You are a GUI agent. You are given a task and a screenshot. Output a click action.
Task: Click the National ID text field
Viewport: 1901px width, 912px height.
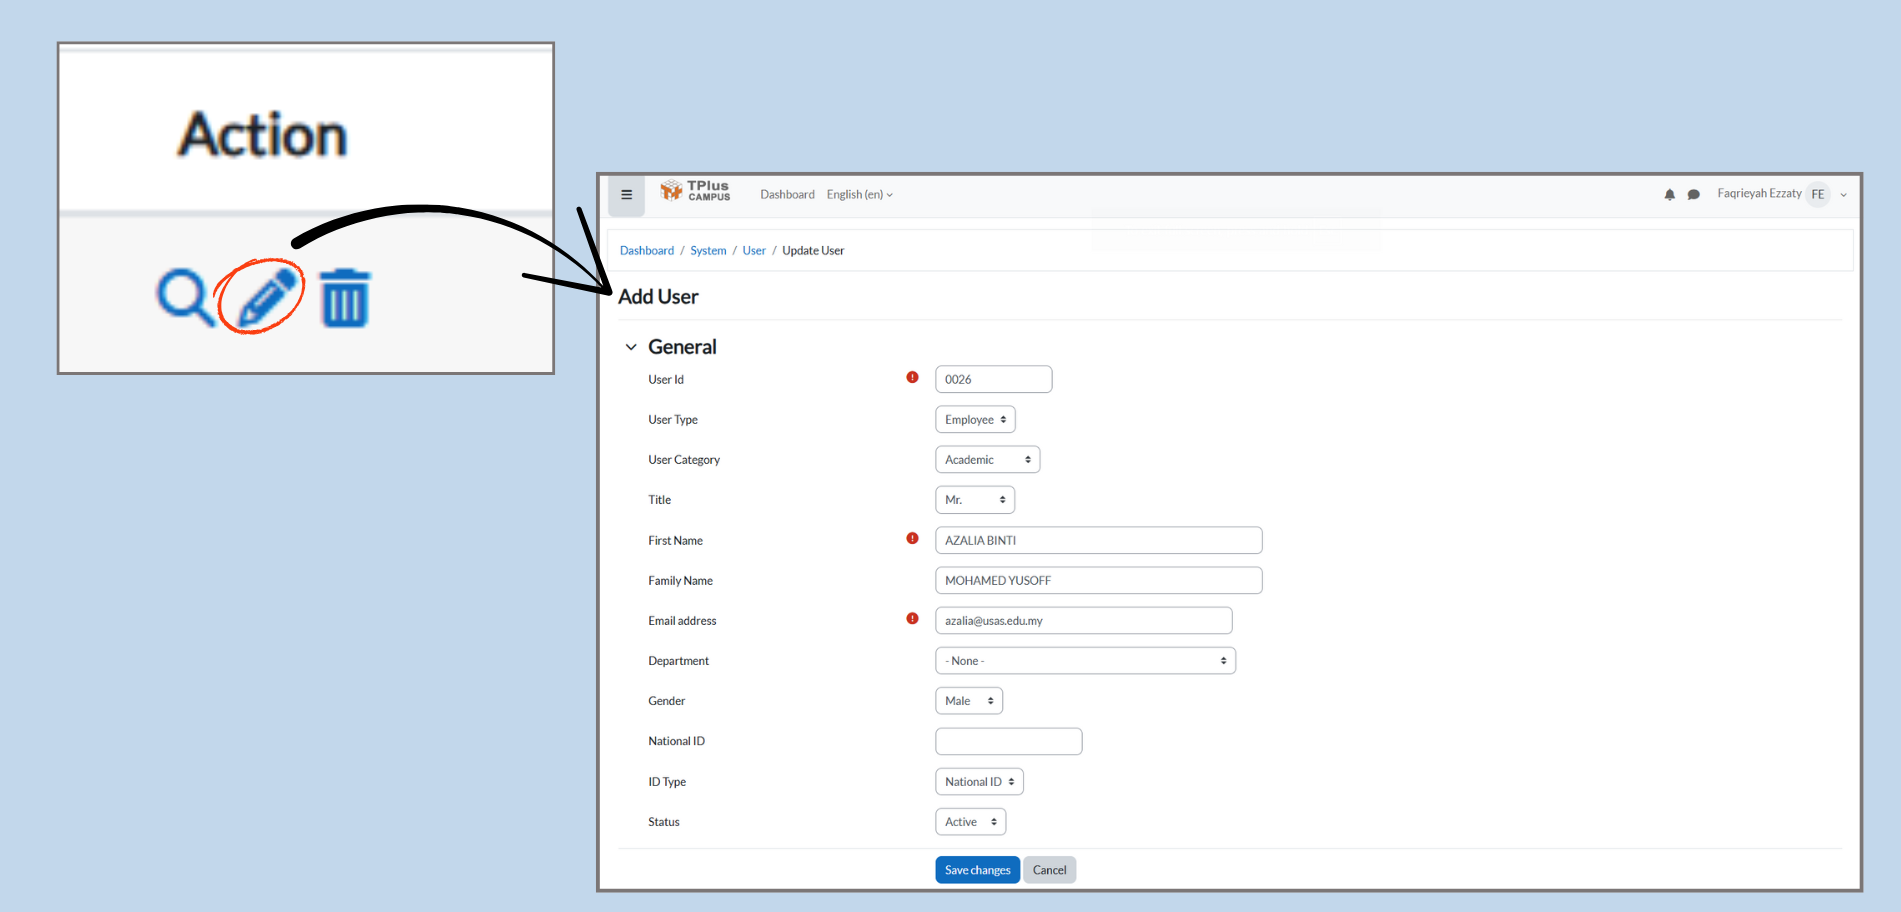[x=1008, y=742]
